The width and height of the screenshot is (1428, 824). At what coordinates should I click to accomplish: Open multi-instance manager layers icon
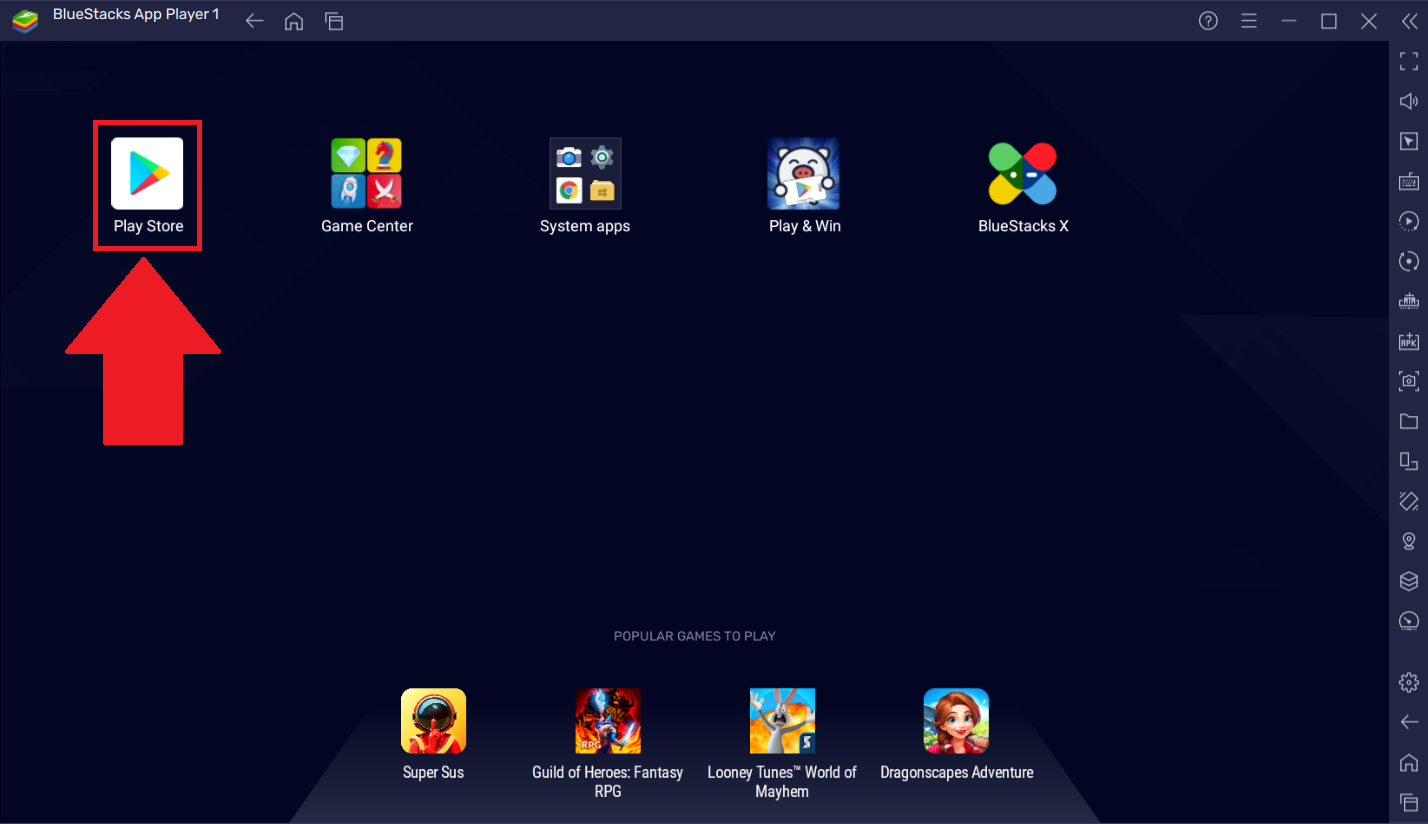point(1408,581)
